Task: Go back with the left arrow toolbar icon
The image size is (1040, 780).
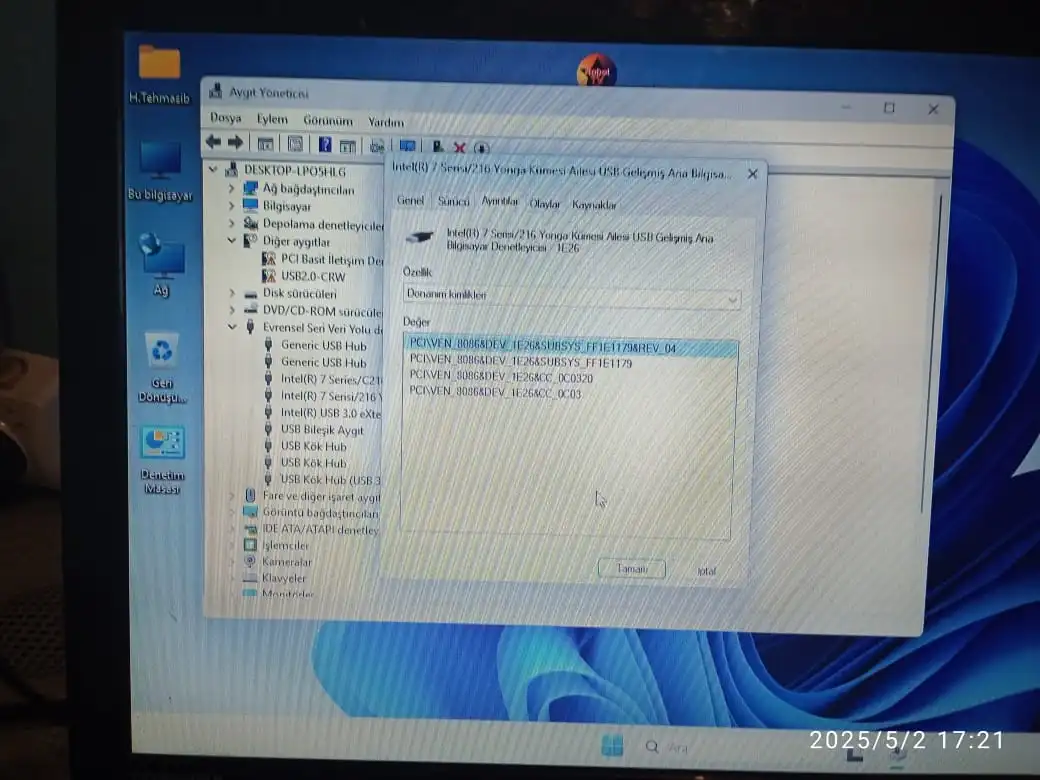Action: coord(213,141)
